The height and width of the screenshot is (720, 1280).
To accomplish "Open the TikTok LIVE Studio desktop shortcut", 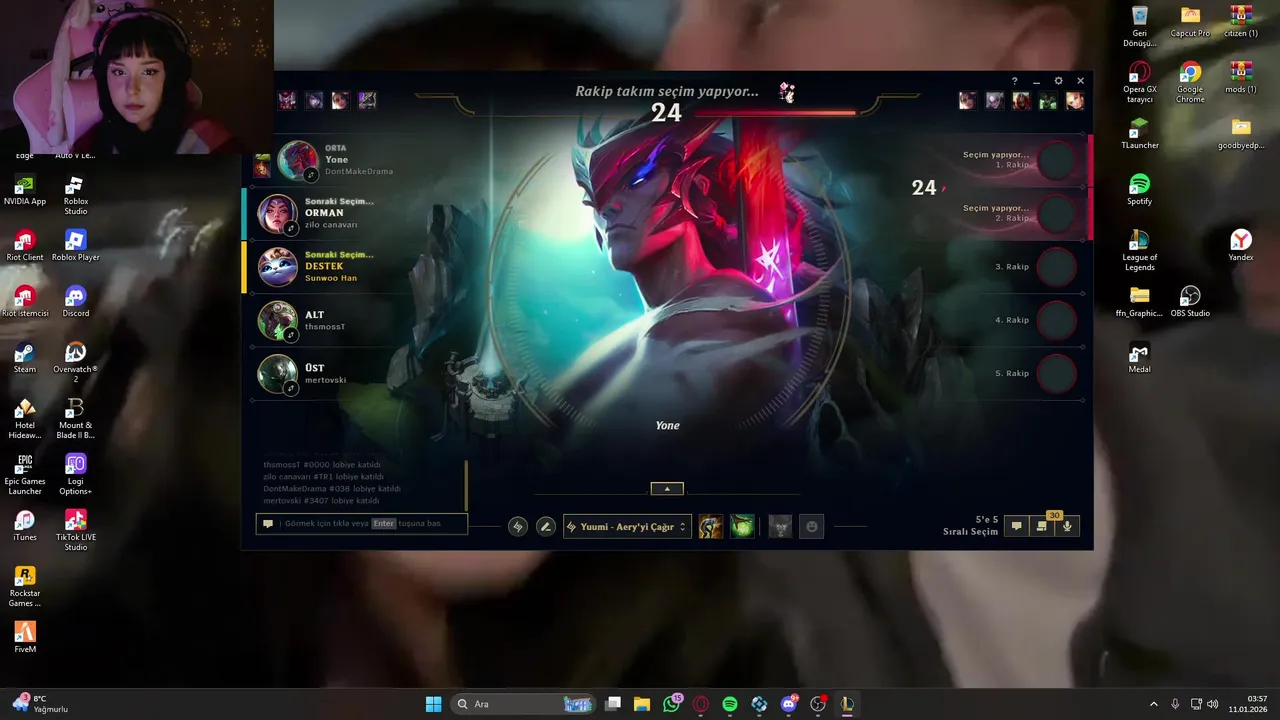I will 76,531.
